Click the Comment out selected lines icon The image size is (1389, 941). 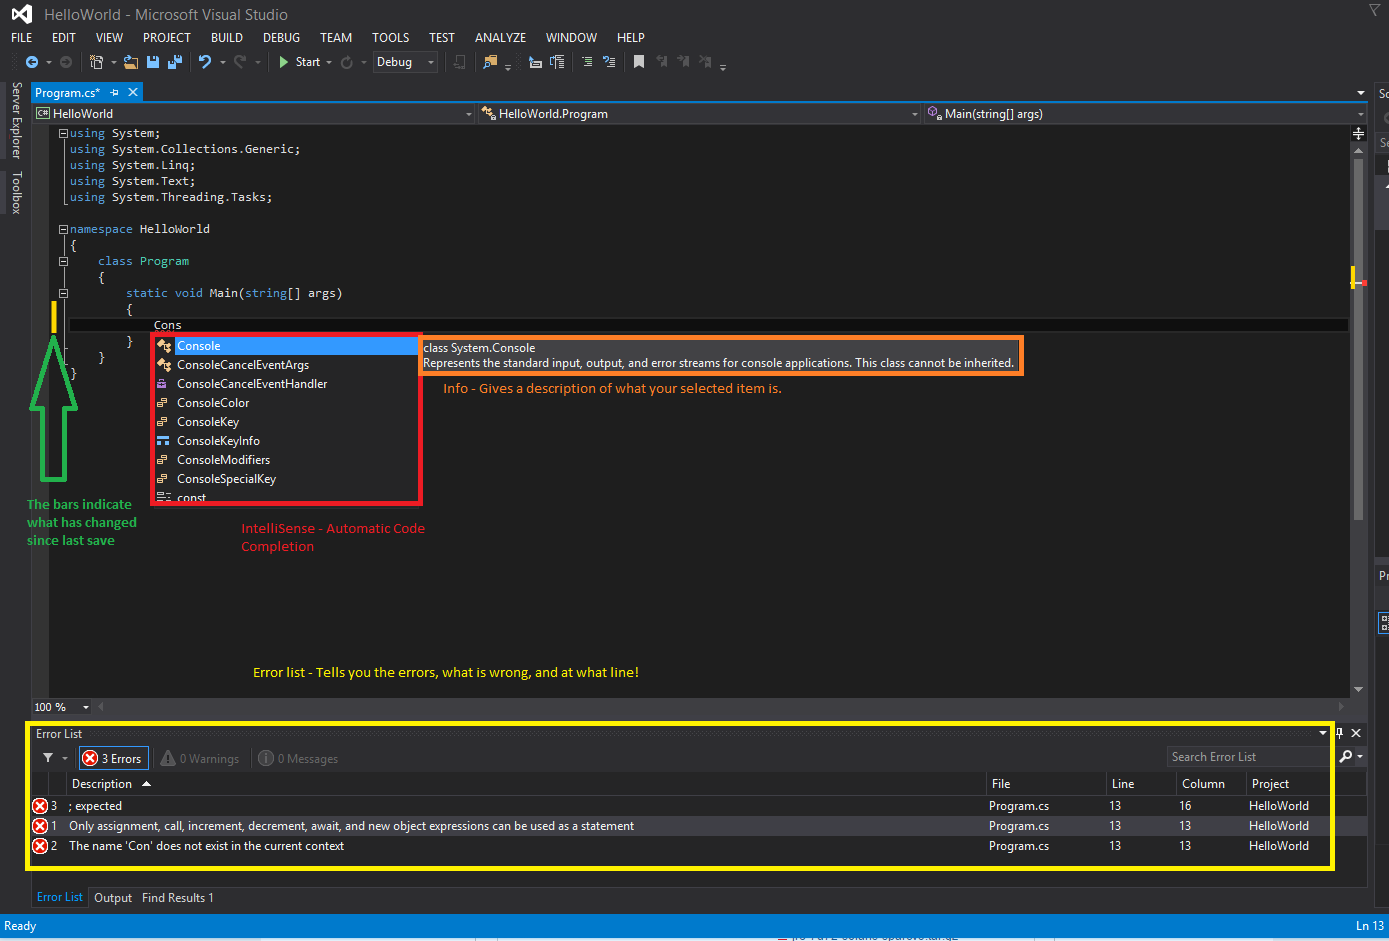click(587, 62)
